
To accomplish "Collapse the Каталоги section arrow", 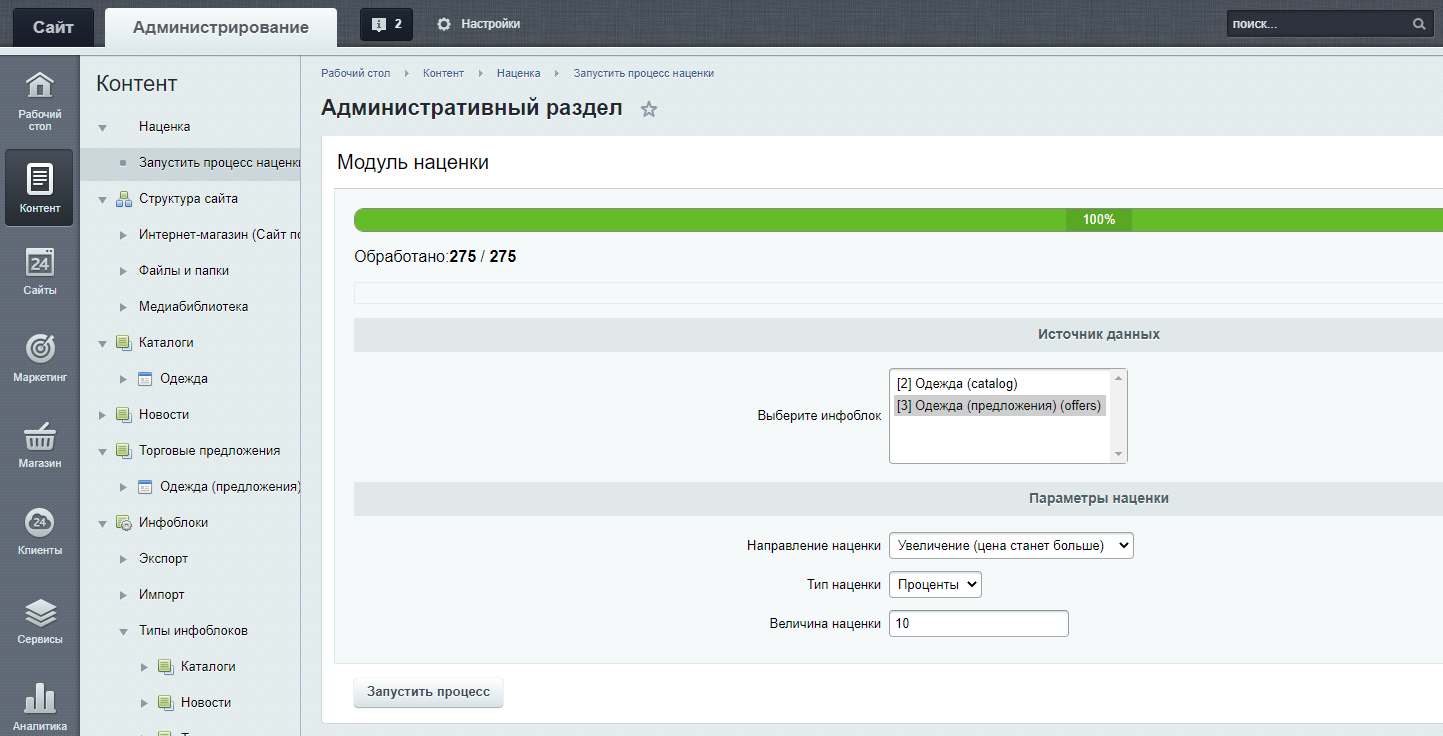I will 102,344.
